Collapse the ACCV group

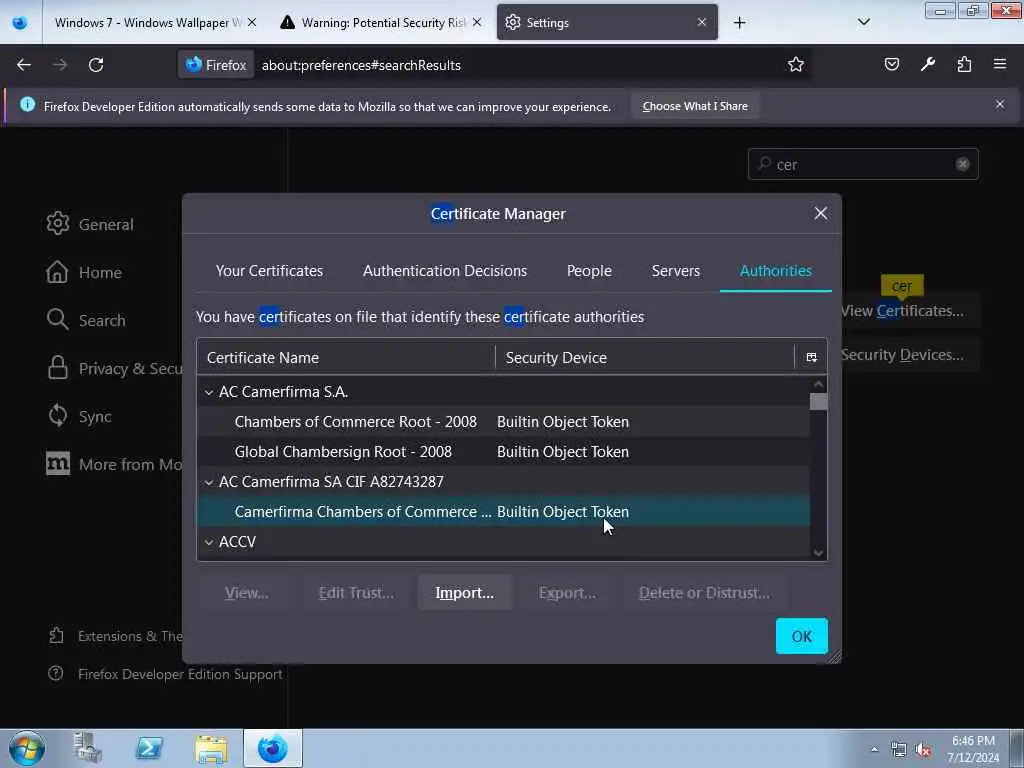point(209,542)
